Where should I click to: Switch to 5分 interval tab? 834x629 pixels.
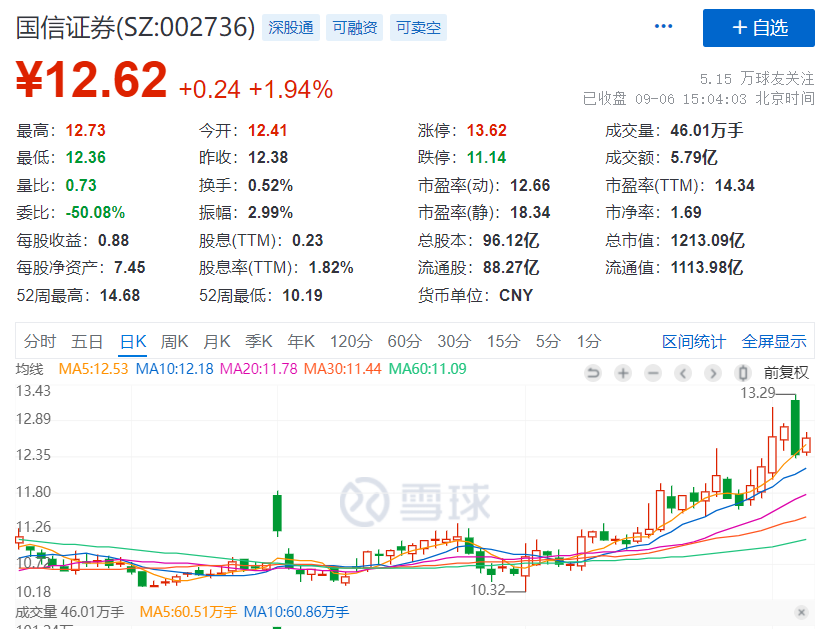tap(548, 341)
